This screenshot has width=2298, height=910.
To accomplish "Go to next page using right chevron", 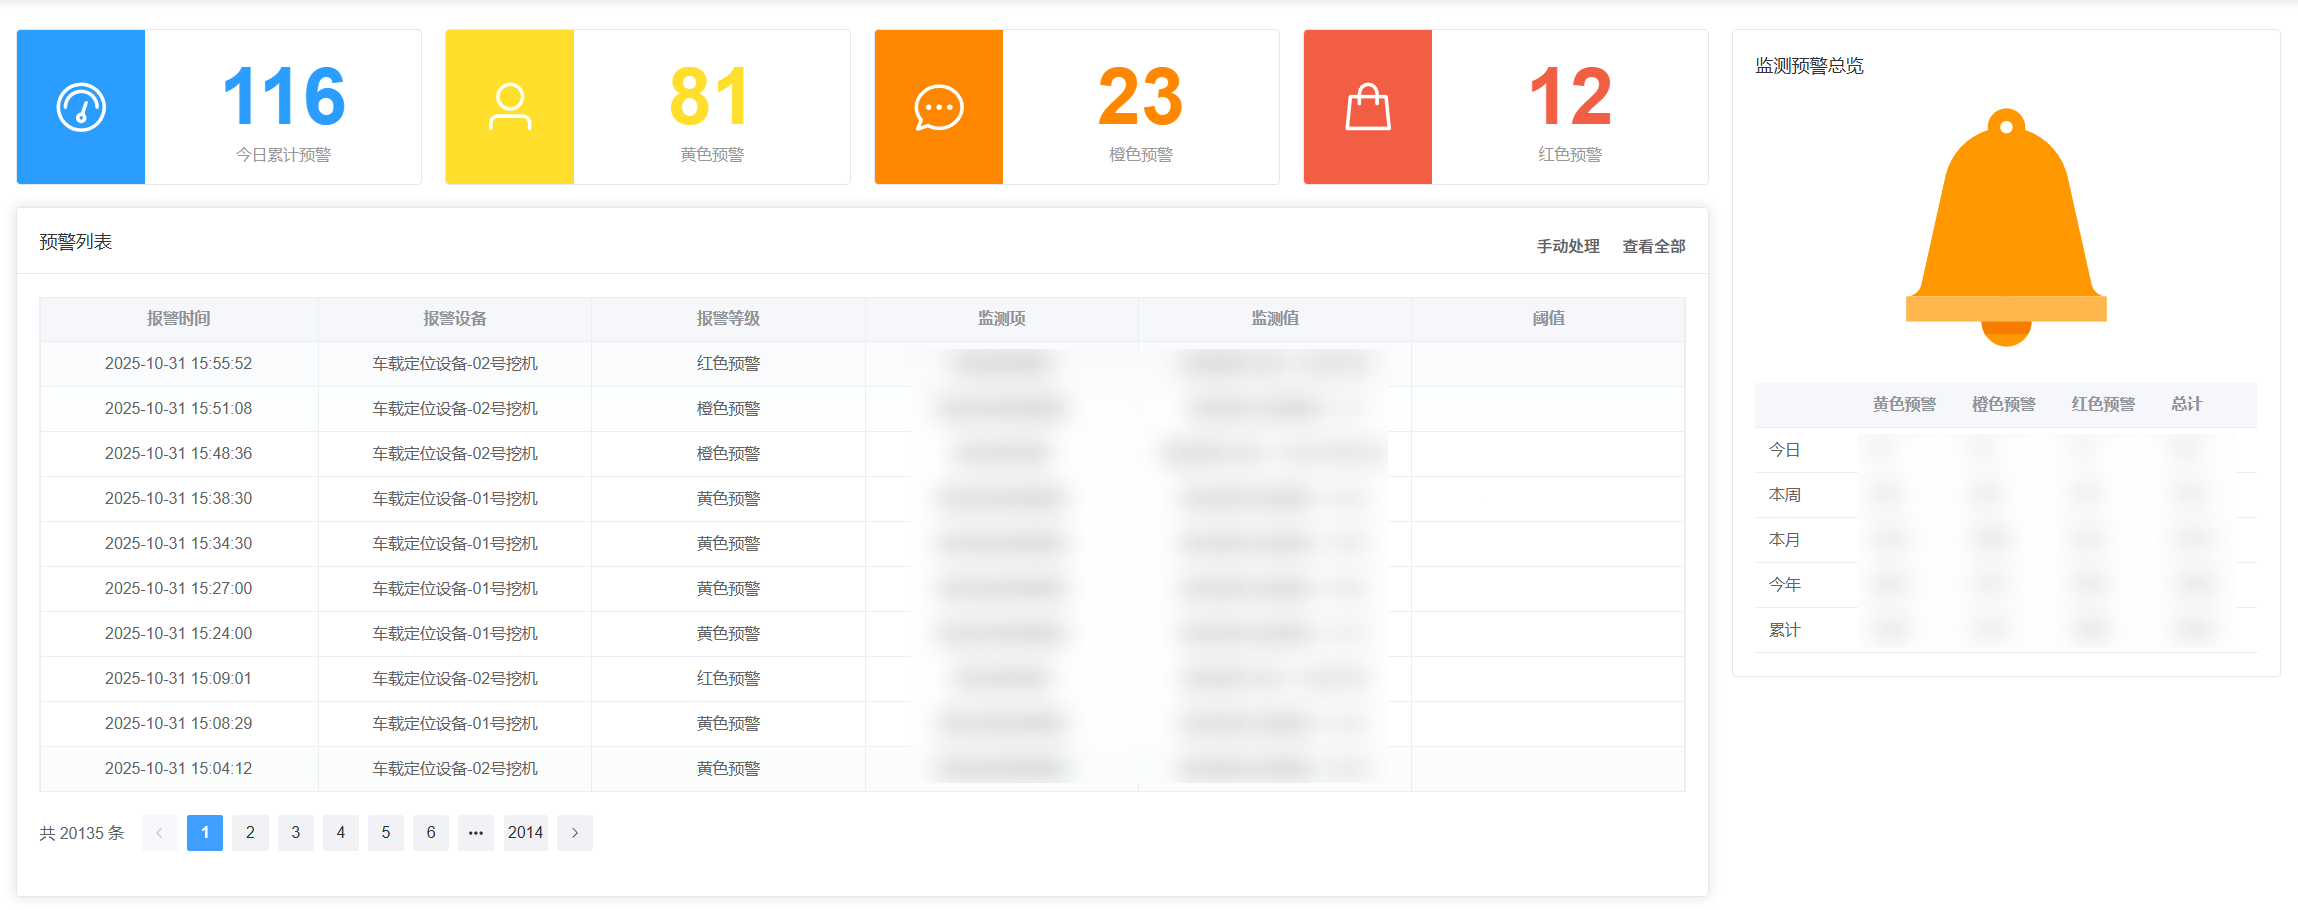I will (x=575, y=833).
